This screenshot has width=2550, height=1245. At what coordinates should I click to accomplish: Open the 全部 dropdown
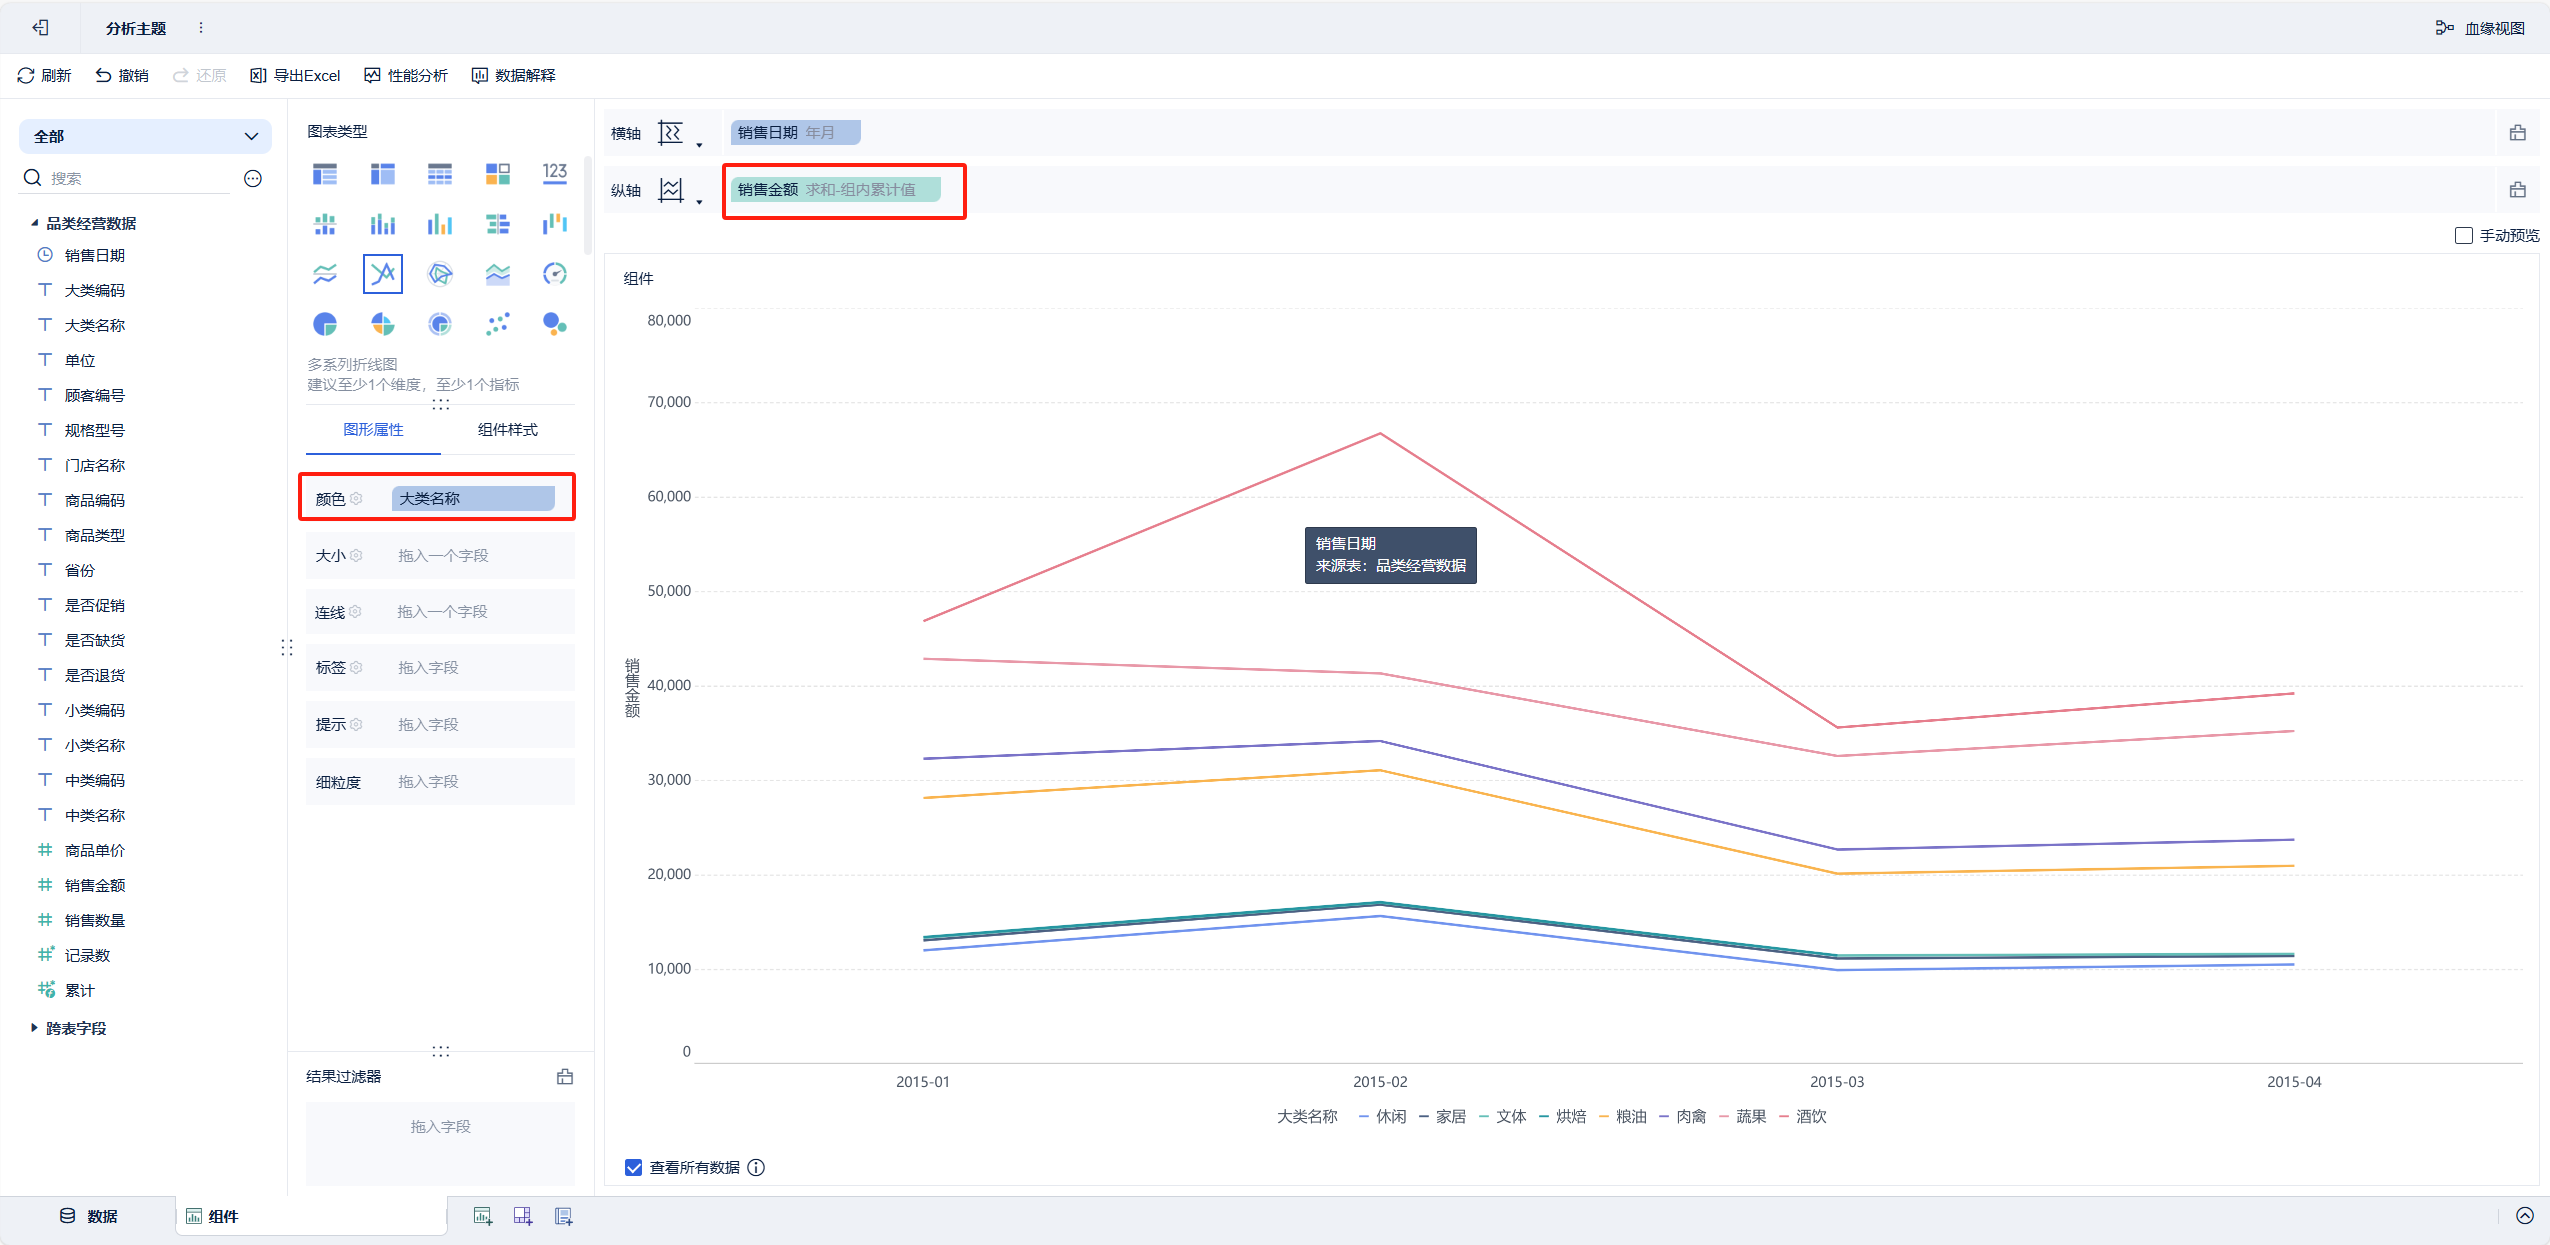click(145, 136)
